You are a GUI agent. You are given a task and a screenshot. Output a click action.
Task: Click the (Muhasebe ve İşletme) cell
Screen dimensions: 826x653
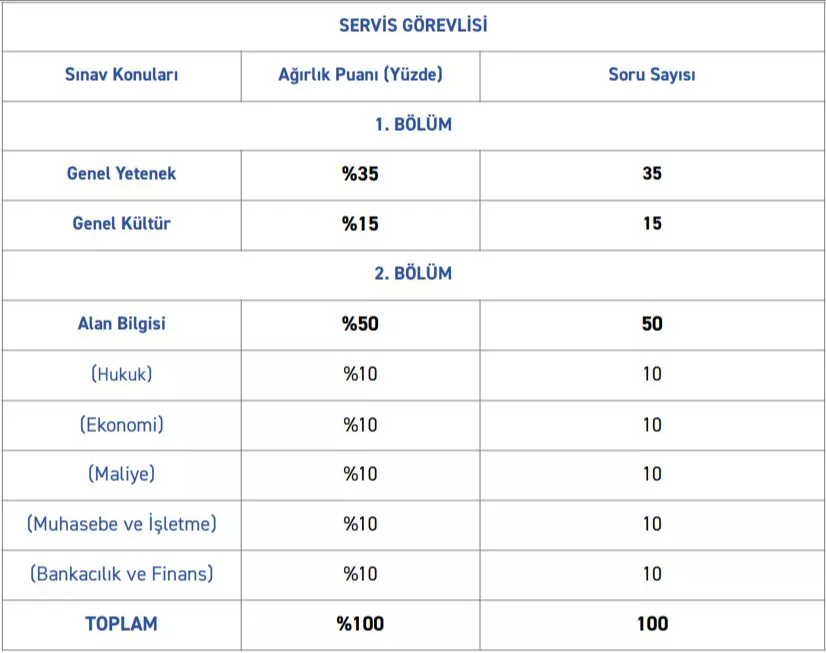122,525
